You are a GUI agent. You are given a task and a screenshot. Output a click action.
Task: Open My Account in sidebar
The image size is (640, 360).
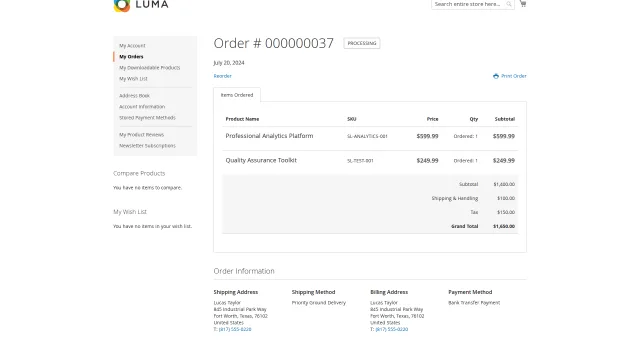click(132, 46)
